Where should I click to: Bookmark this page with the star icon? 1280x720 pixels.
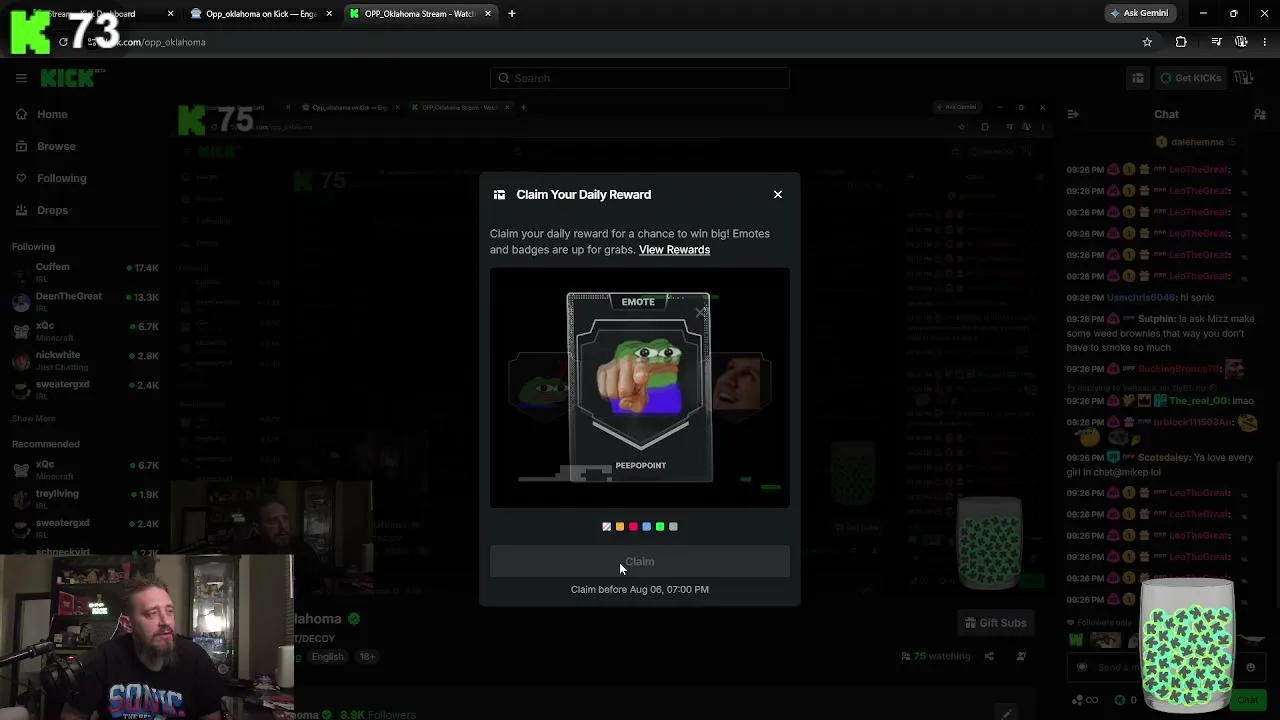tap(1147, 42)
